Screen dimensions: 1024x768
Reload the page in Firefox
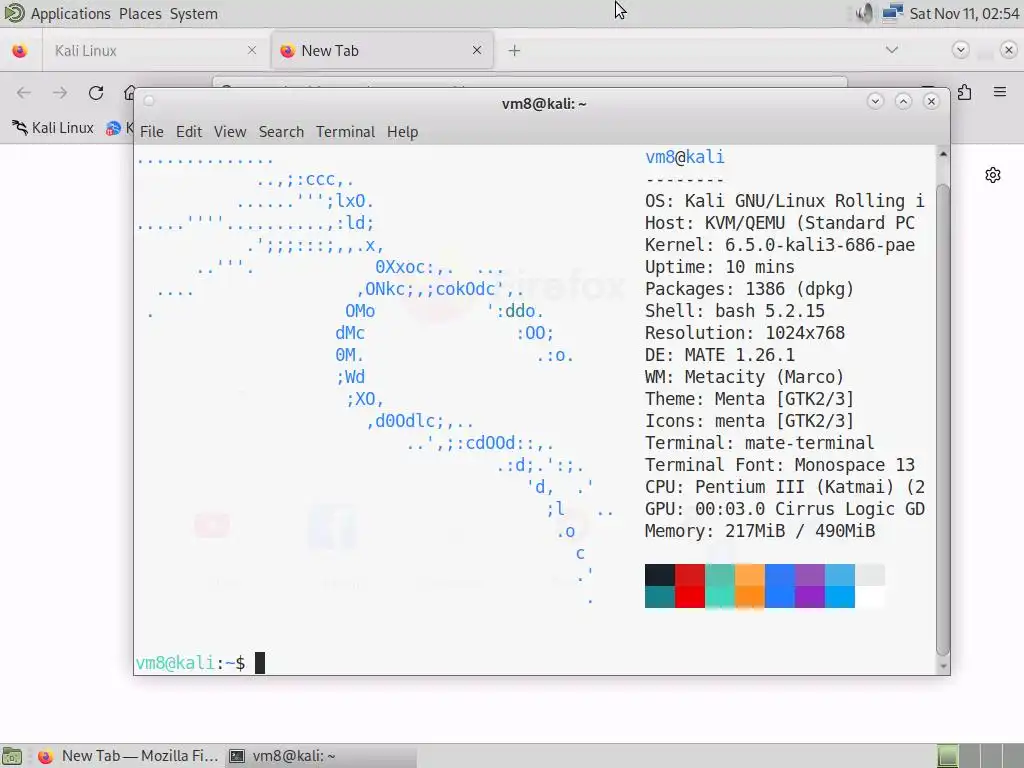[x=96, y=93]
